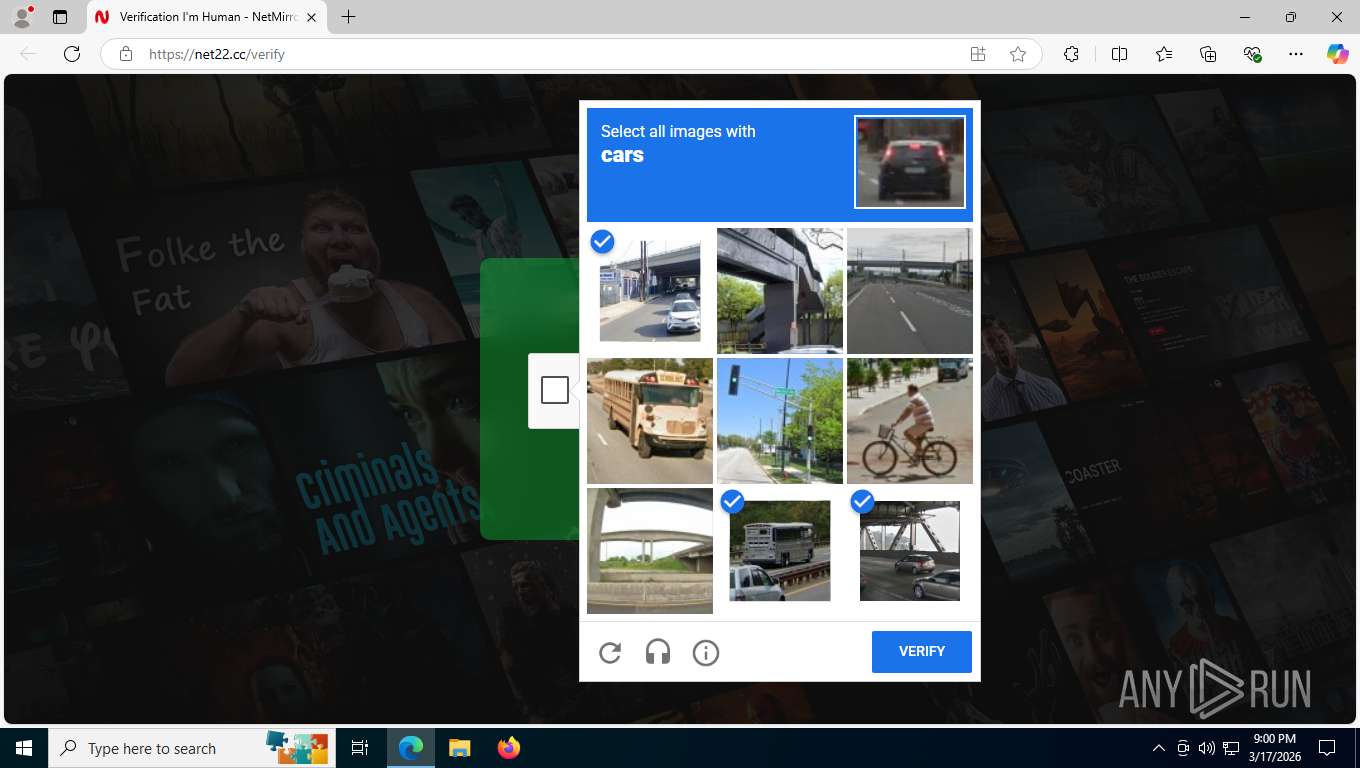Open the browser profile icon
The width and height of the screenshot is (1360, 768).
(x=22, y=17)
